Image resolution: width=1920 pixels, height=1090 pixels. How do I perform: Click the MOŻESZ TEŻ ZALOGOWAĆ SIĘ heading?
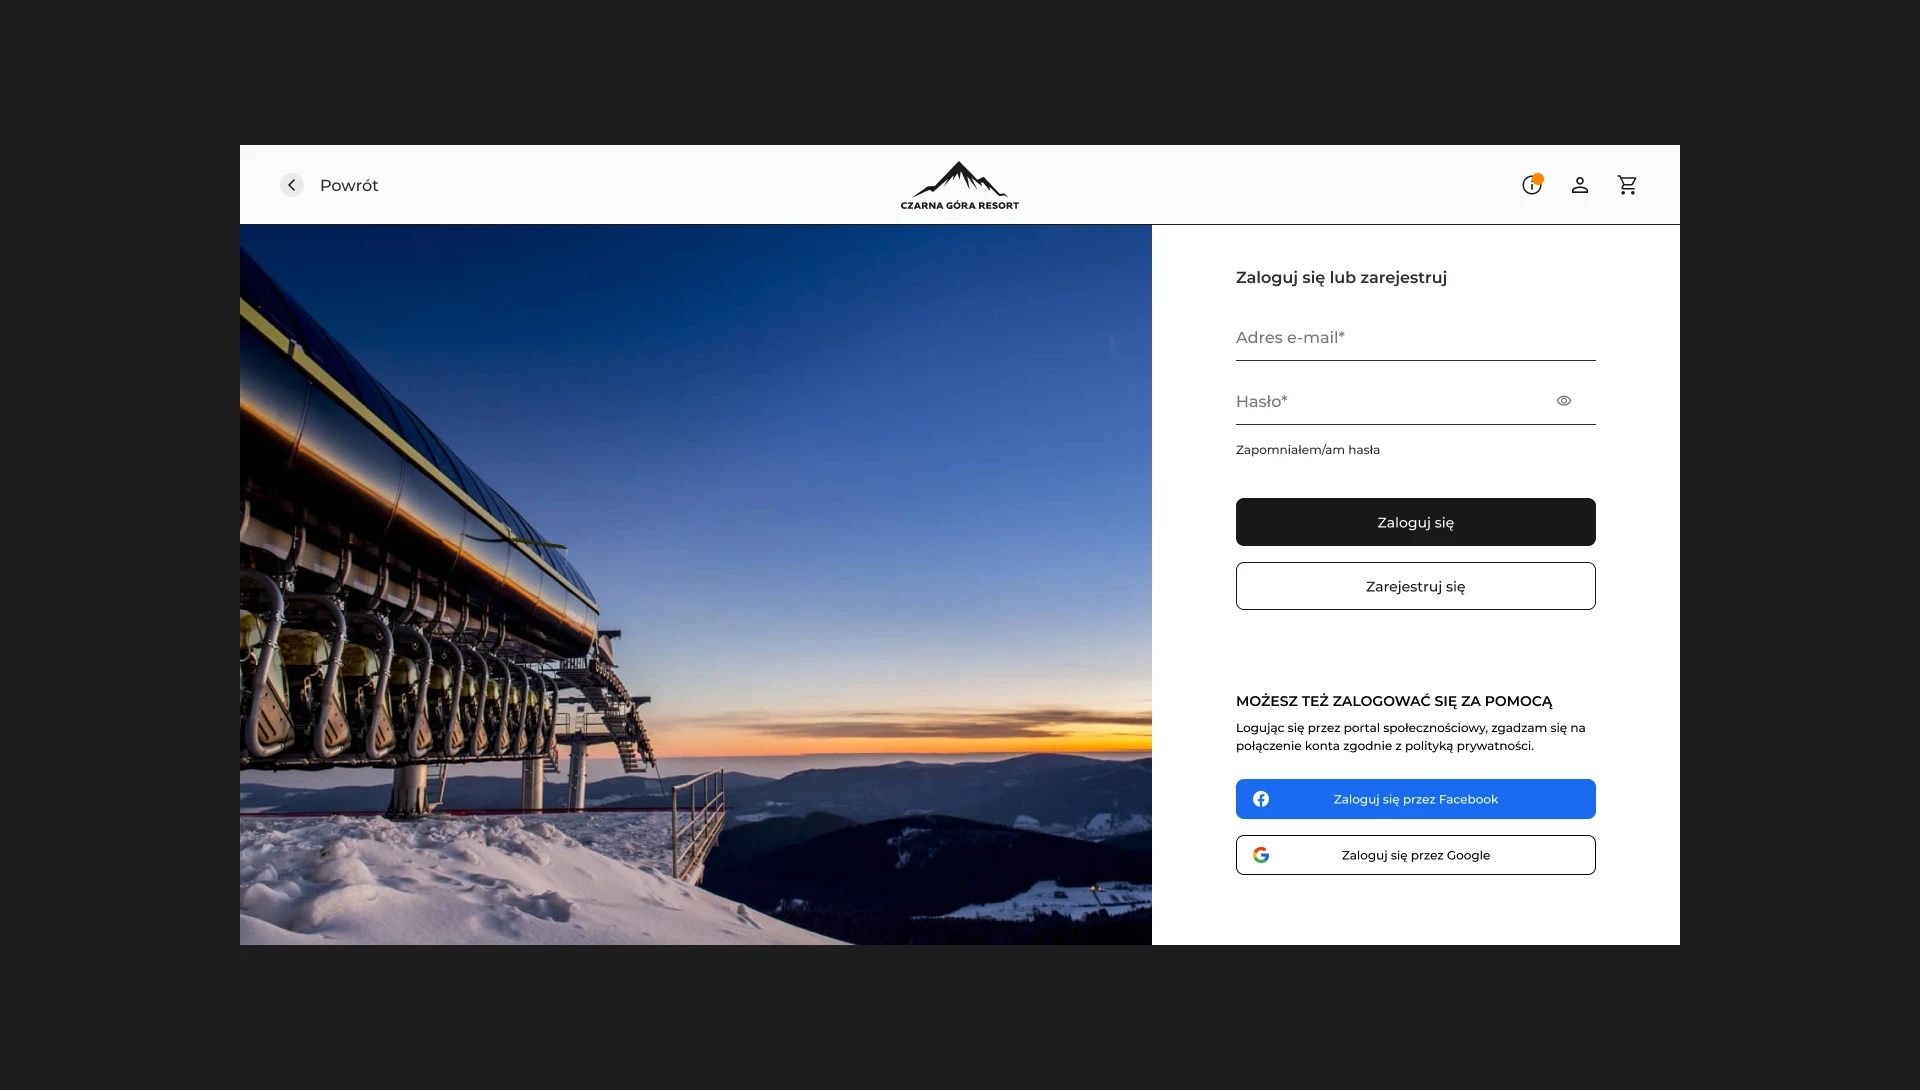pos(1394,701)
